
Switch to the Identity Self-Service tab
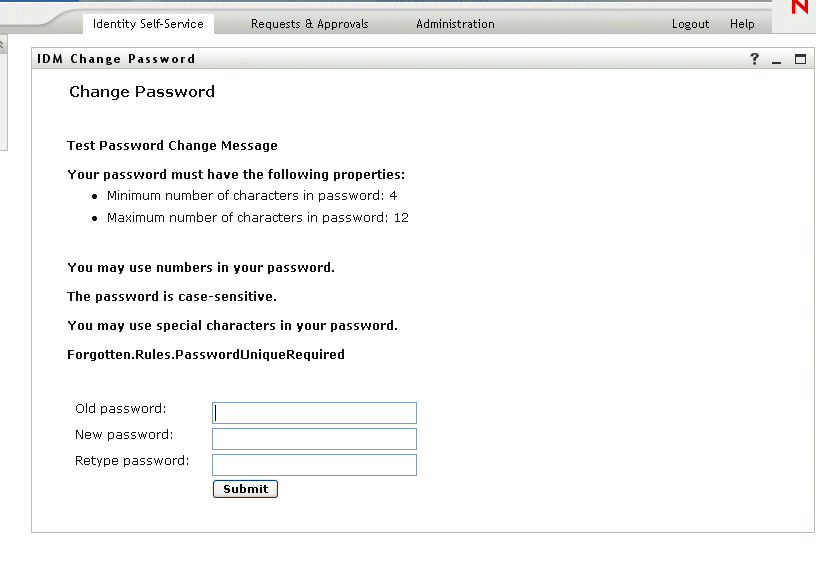pyautogui.click(x=148, y=24)
